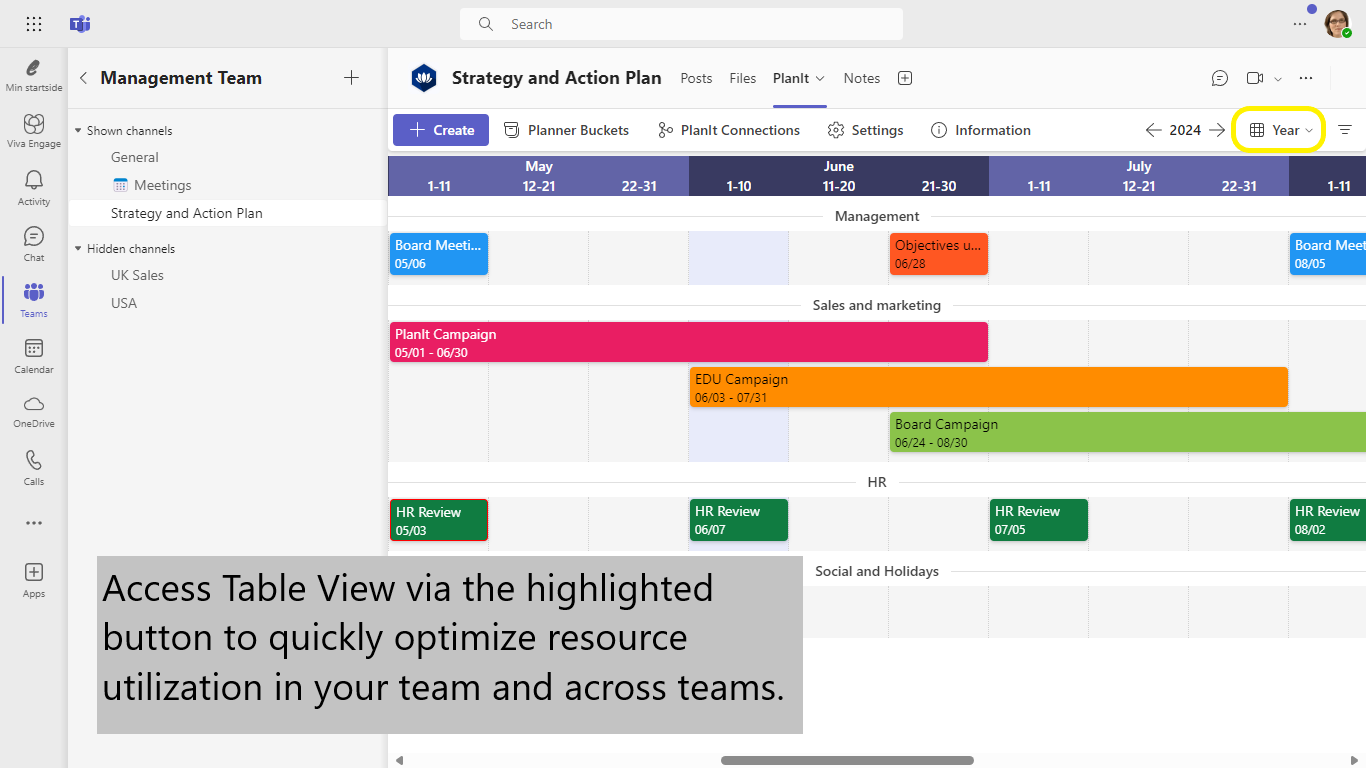Switch to the Posts tab

696,78
